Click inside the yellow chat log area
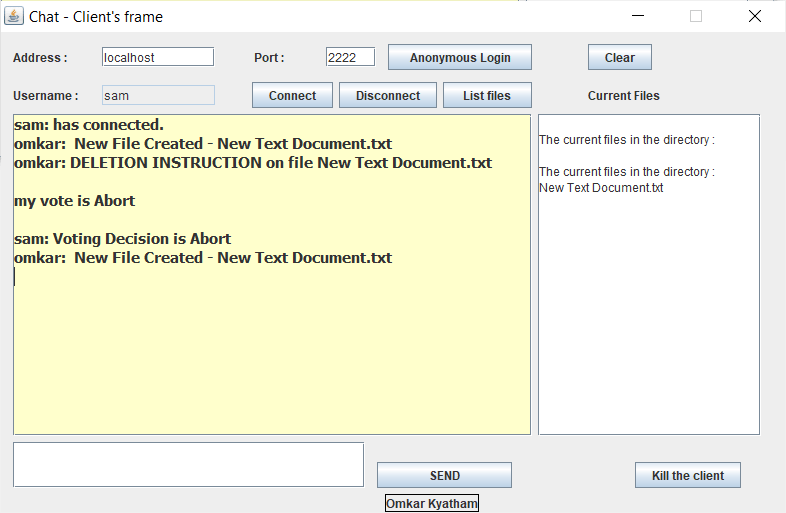 (272, 351)
